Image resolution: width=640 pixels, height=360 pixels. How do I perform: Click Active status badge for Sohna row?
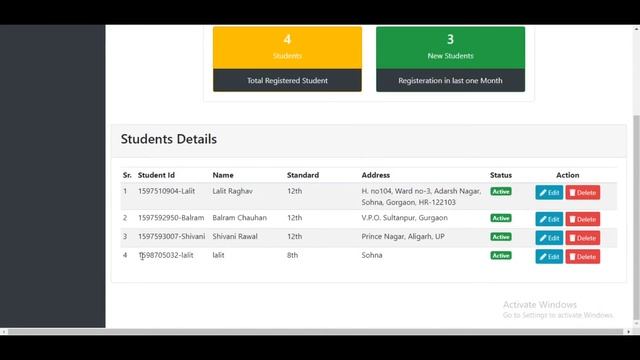[501, 256]
